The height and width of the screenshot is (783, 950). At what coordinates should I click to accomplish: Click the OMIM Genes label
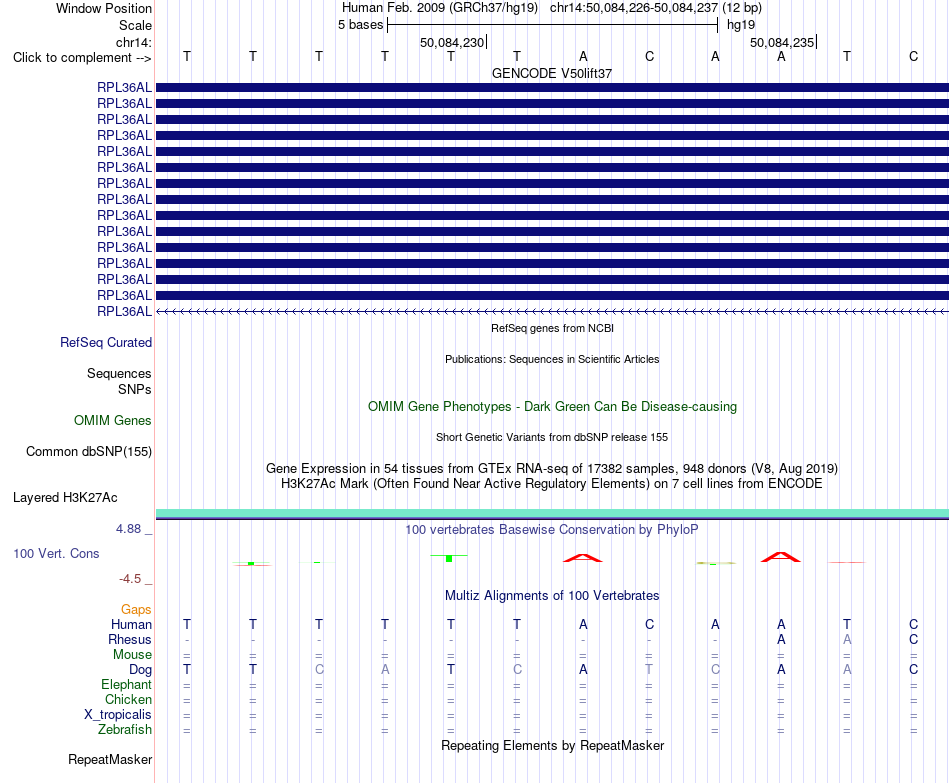click(113, 421)
